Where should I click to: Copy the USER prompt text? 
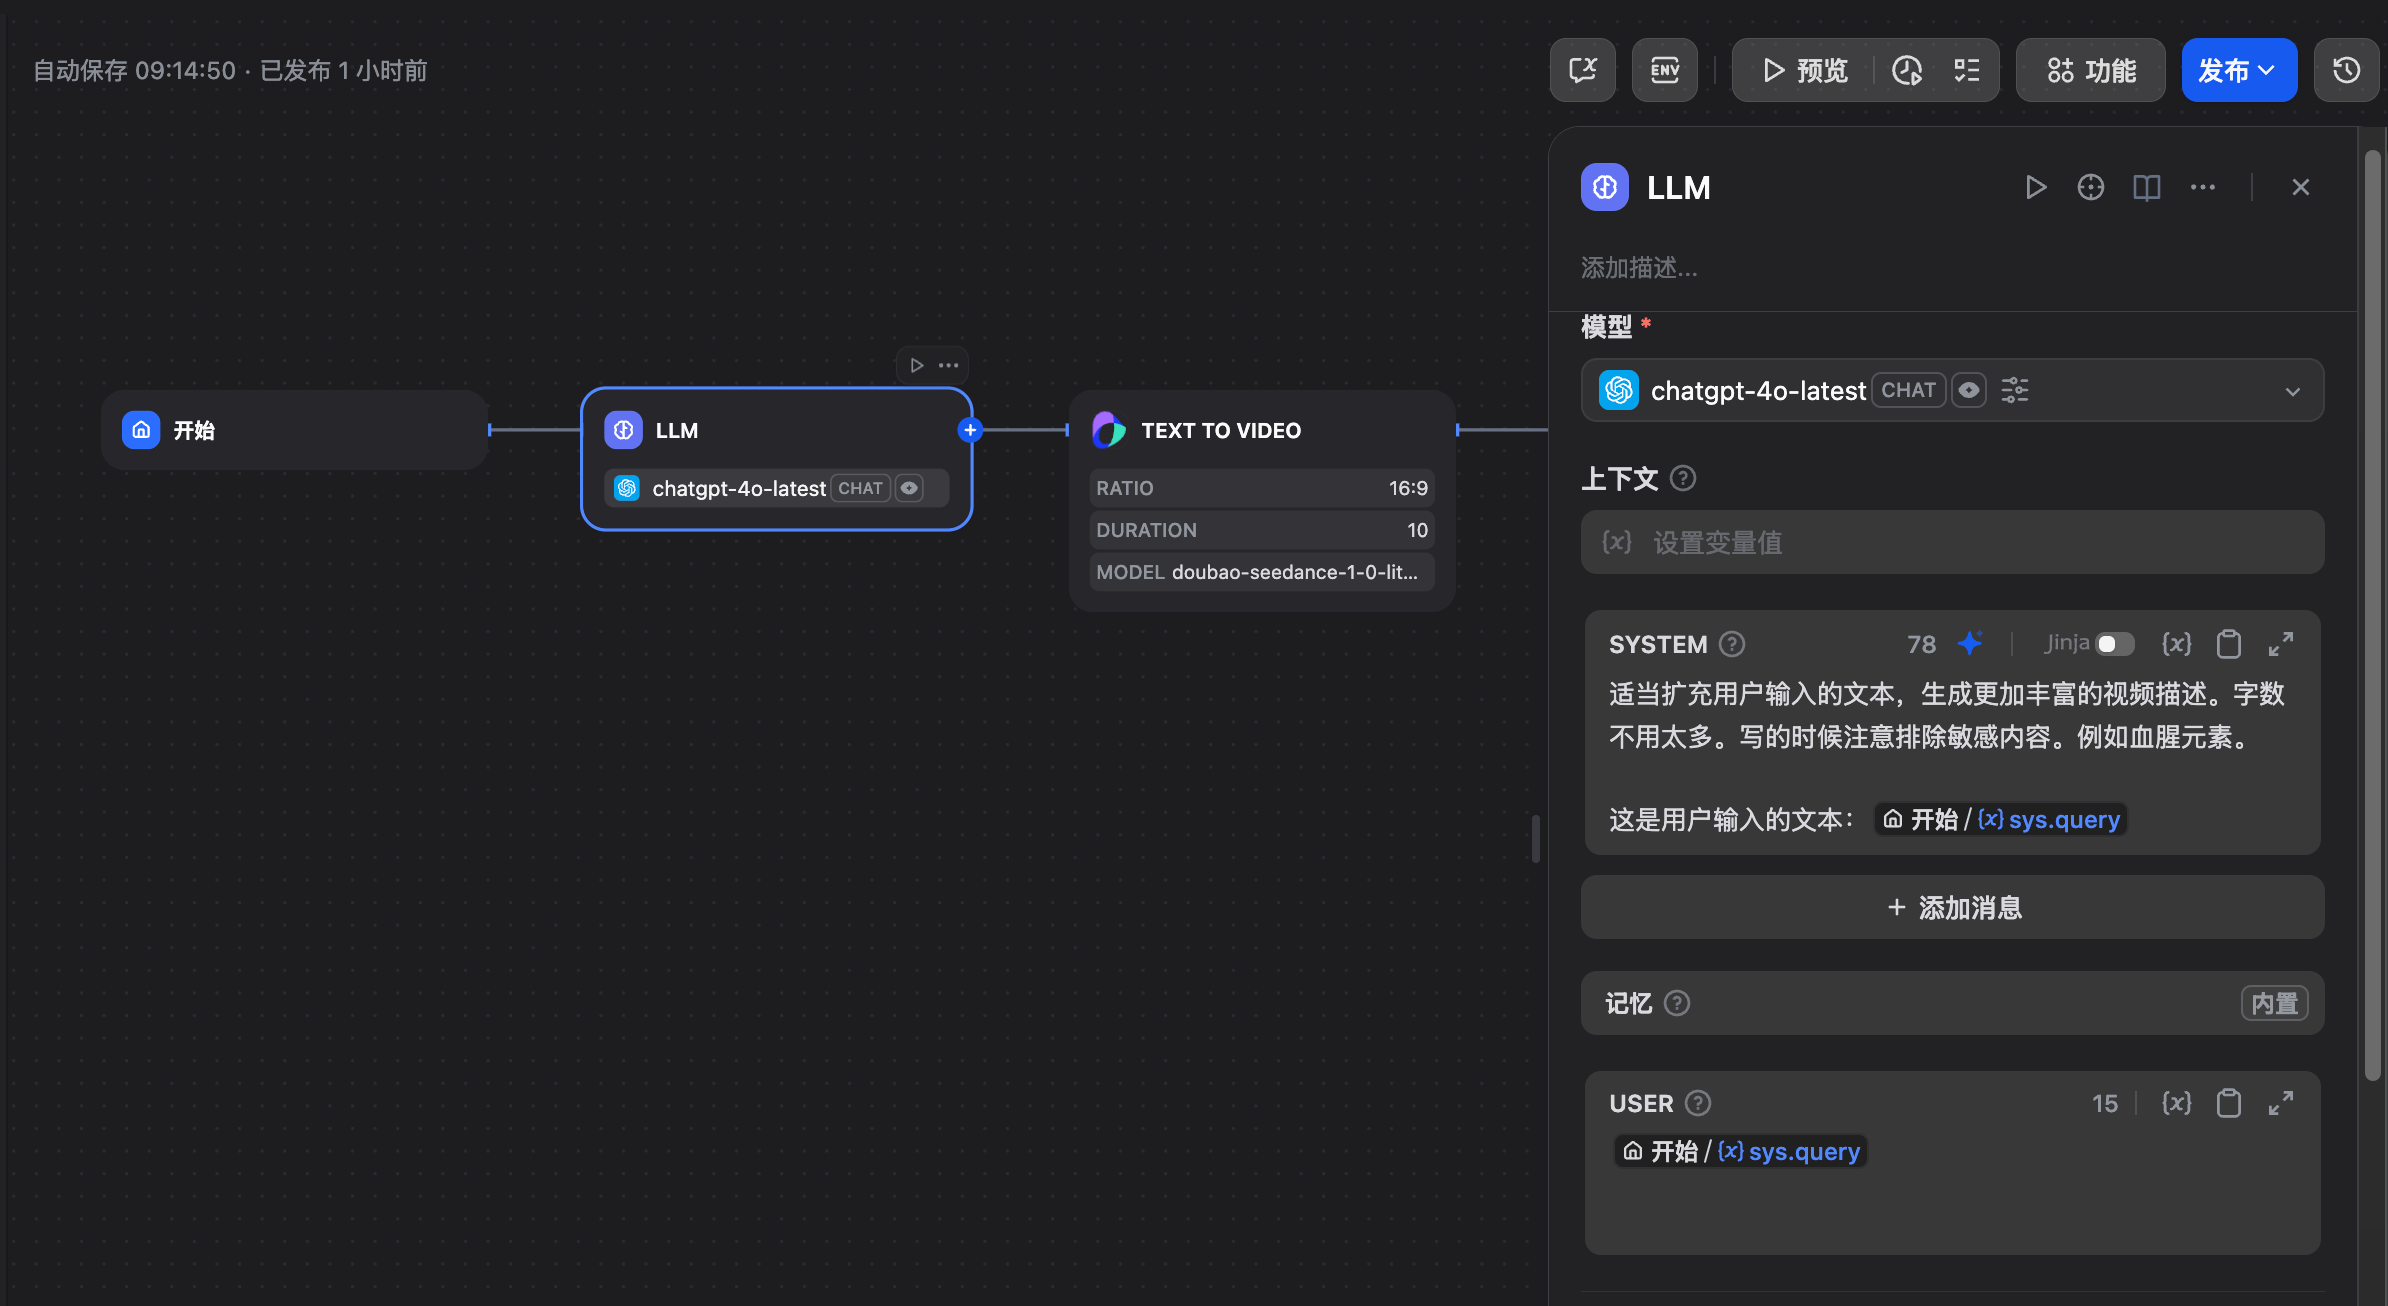pos(2229,1103)
